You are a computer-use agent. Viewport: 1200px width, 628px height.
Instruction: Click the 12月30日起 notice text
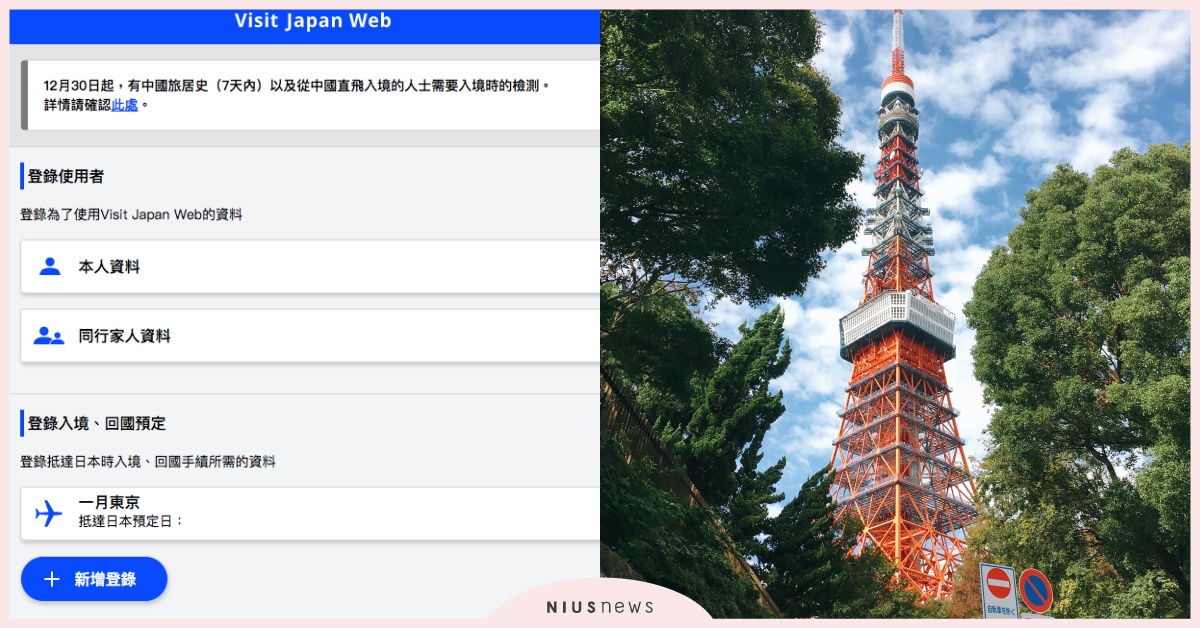(x=297, y=86)
